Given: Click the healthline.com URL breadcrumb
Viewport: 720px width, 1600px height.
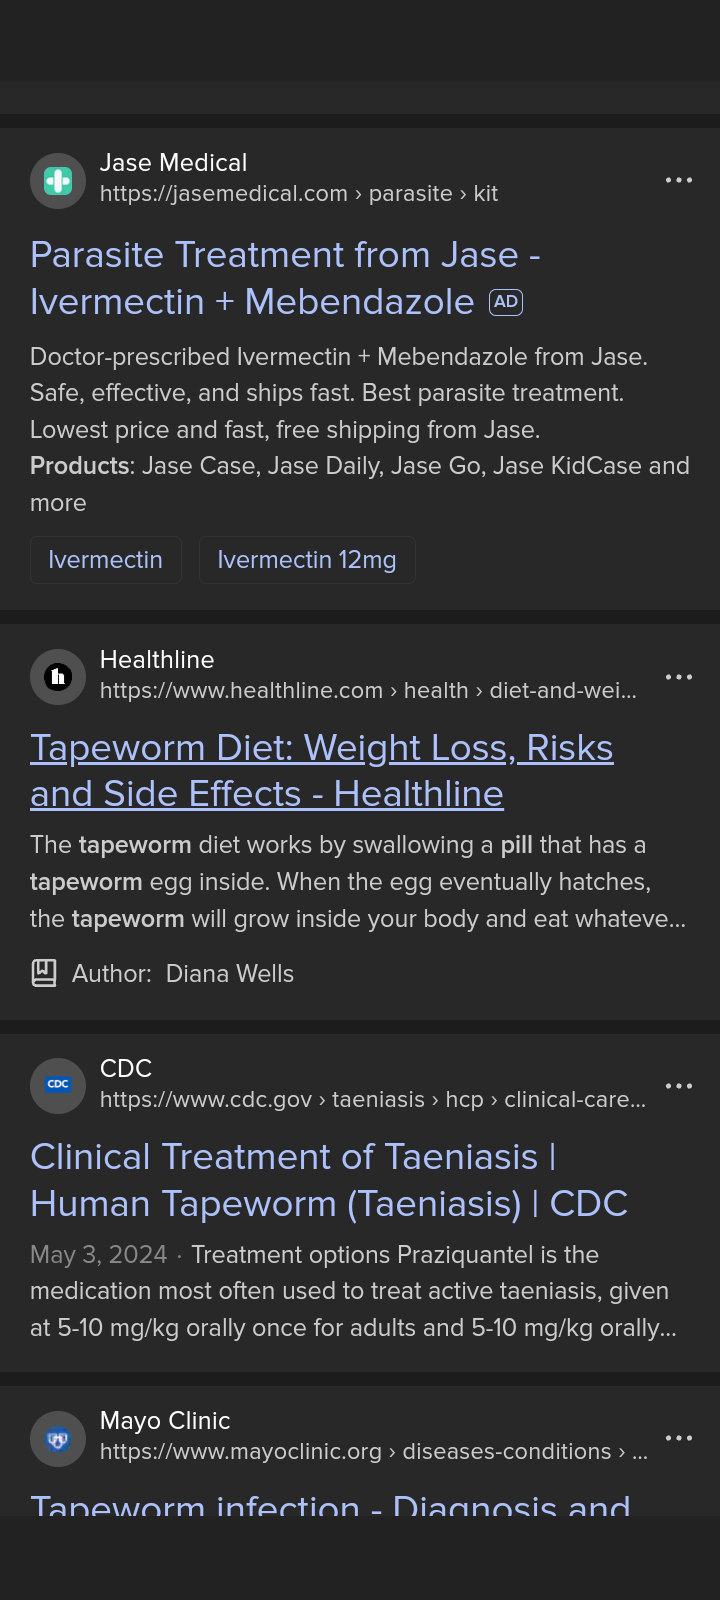Looking at the screenshot, I should [x=368, y=691].
